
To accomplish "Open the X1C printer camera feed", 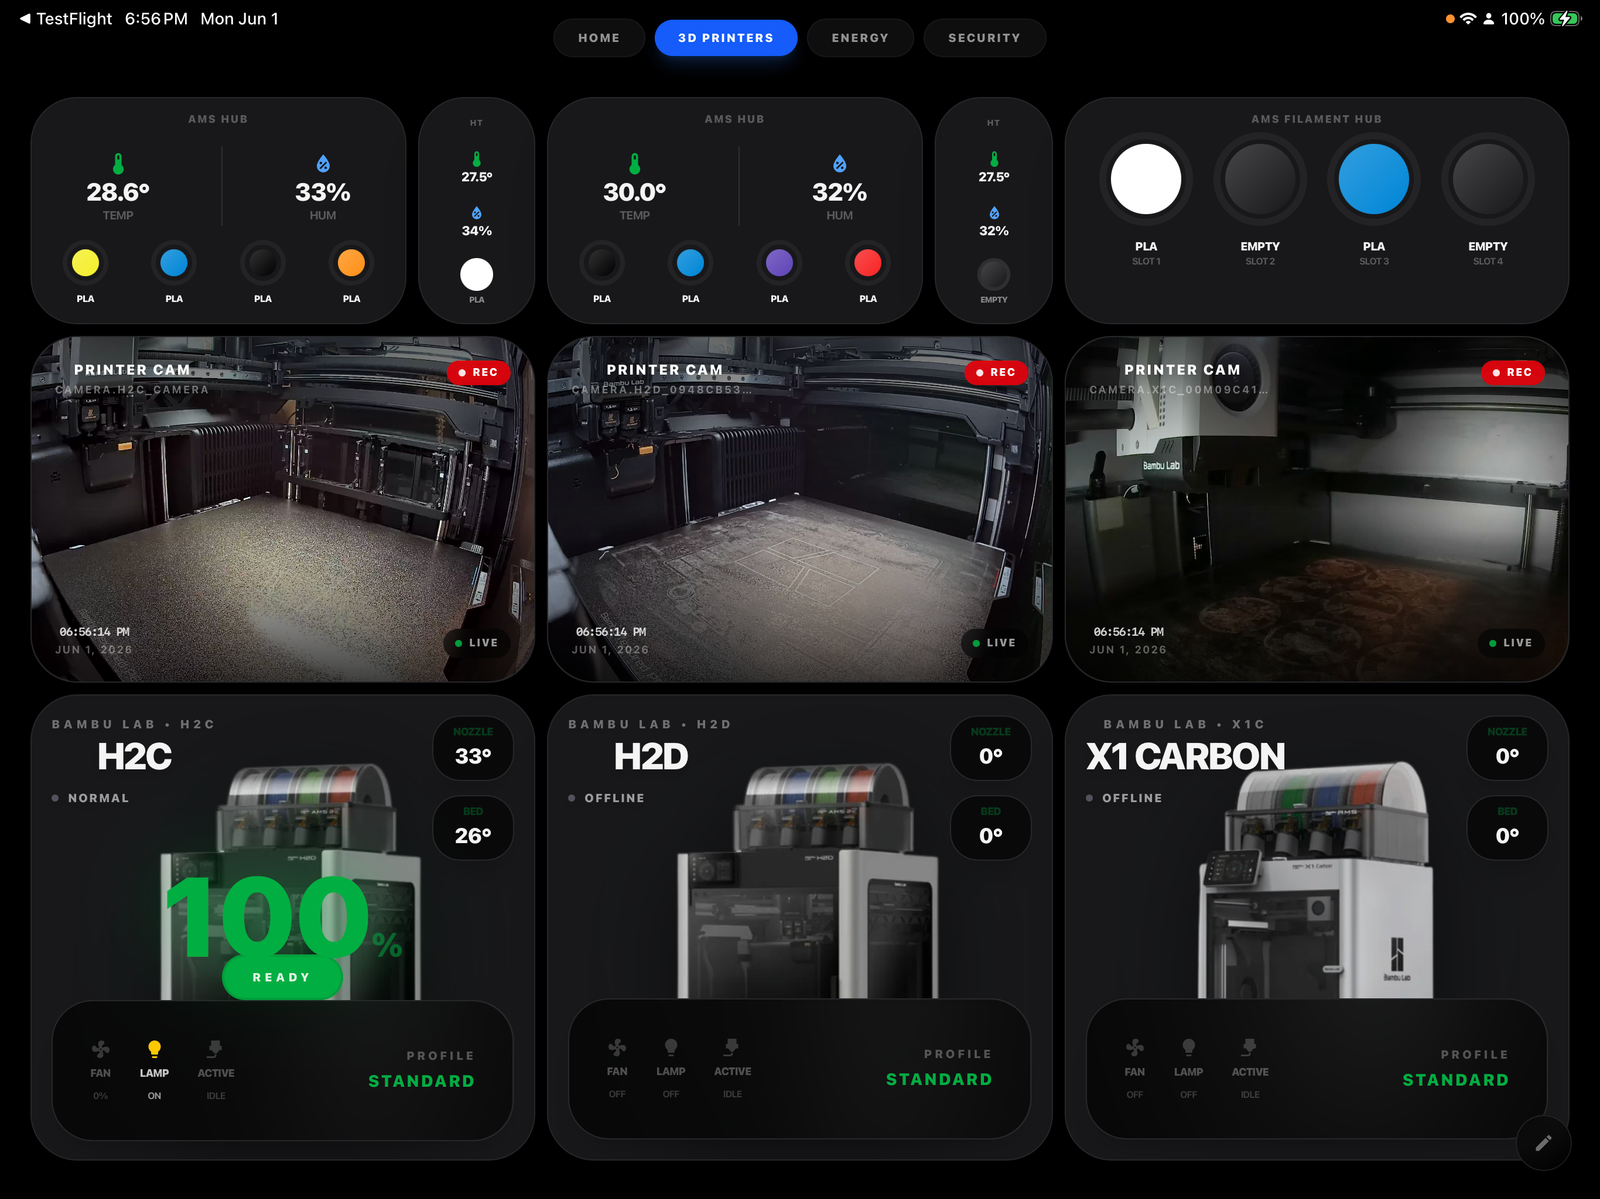I will coord(1317,509).
